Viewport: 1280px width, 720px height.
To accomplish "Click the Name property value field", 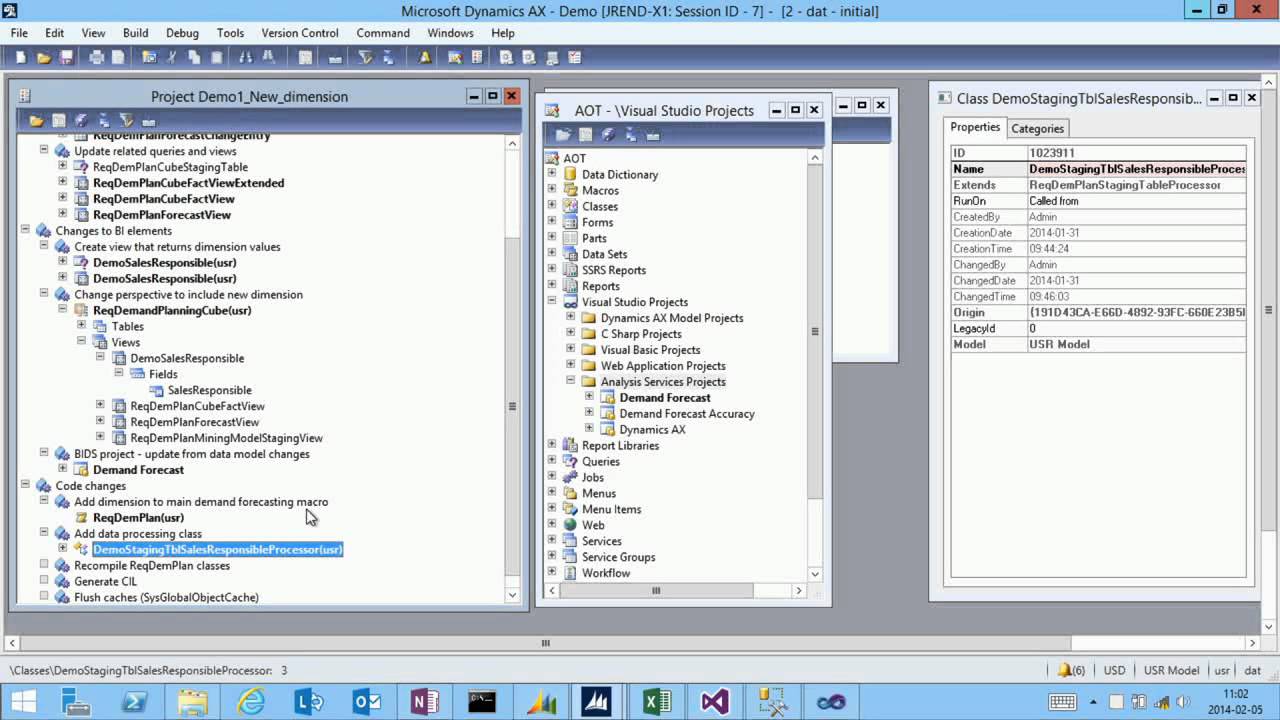I will click(1136, 169).
